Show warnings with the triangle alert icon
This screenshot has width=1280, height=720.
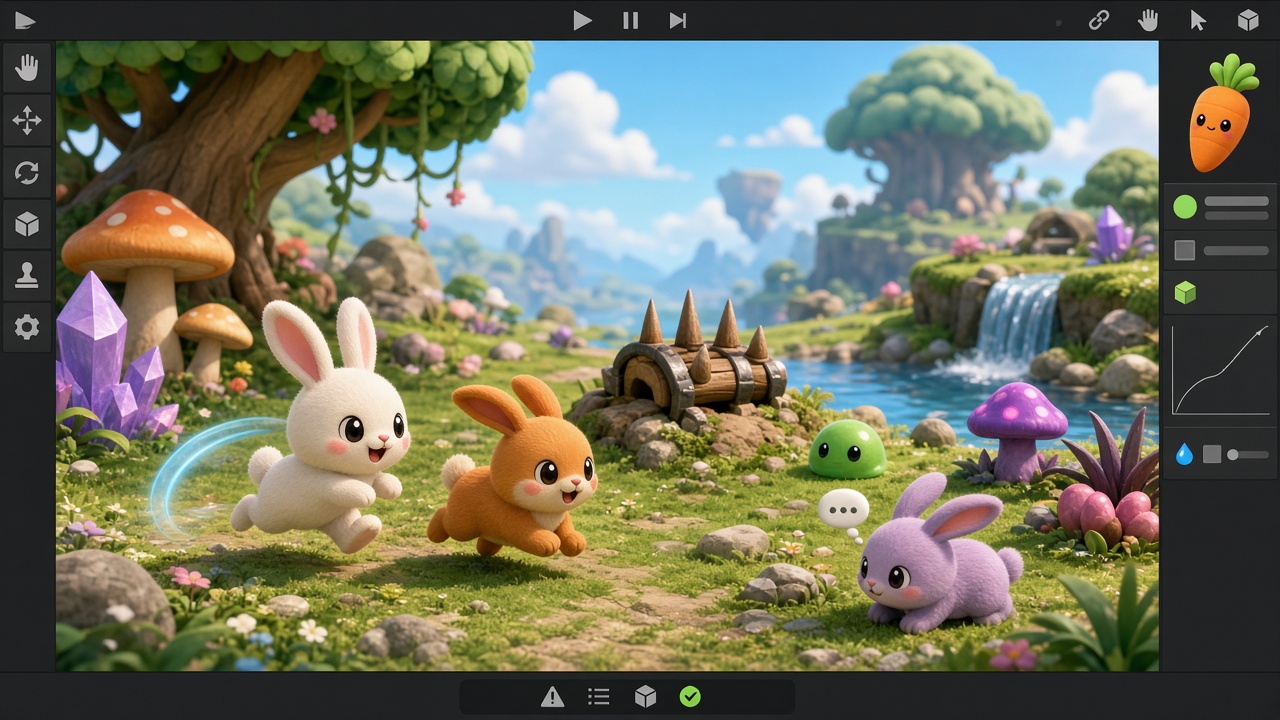pos(552,697)
